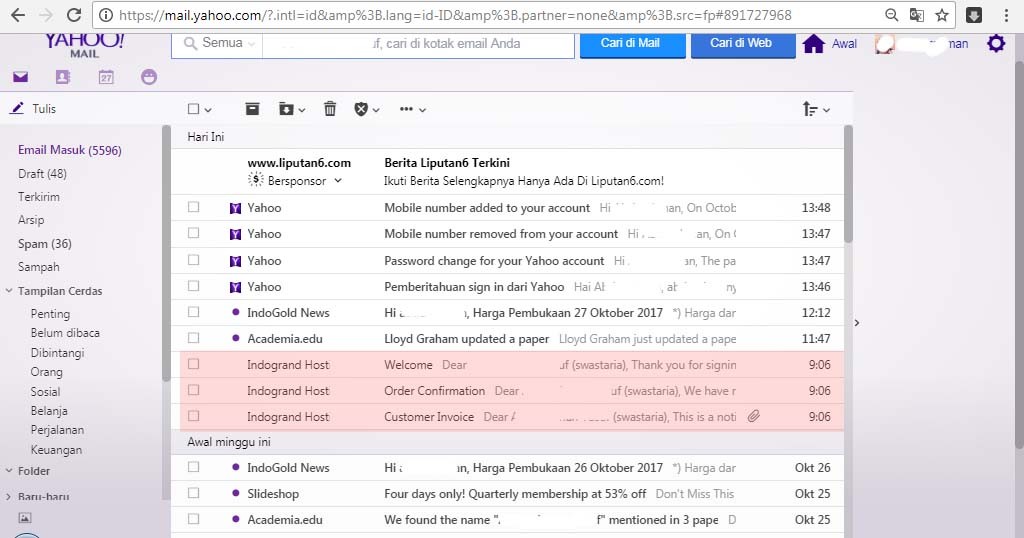Click the messenger smiley icon
The width and height of the screenshot is (1024, 538).
pyautogui.click(x=149, y=77)
